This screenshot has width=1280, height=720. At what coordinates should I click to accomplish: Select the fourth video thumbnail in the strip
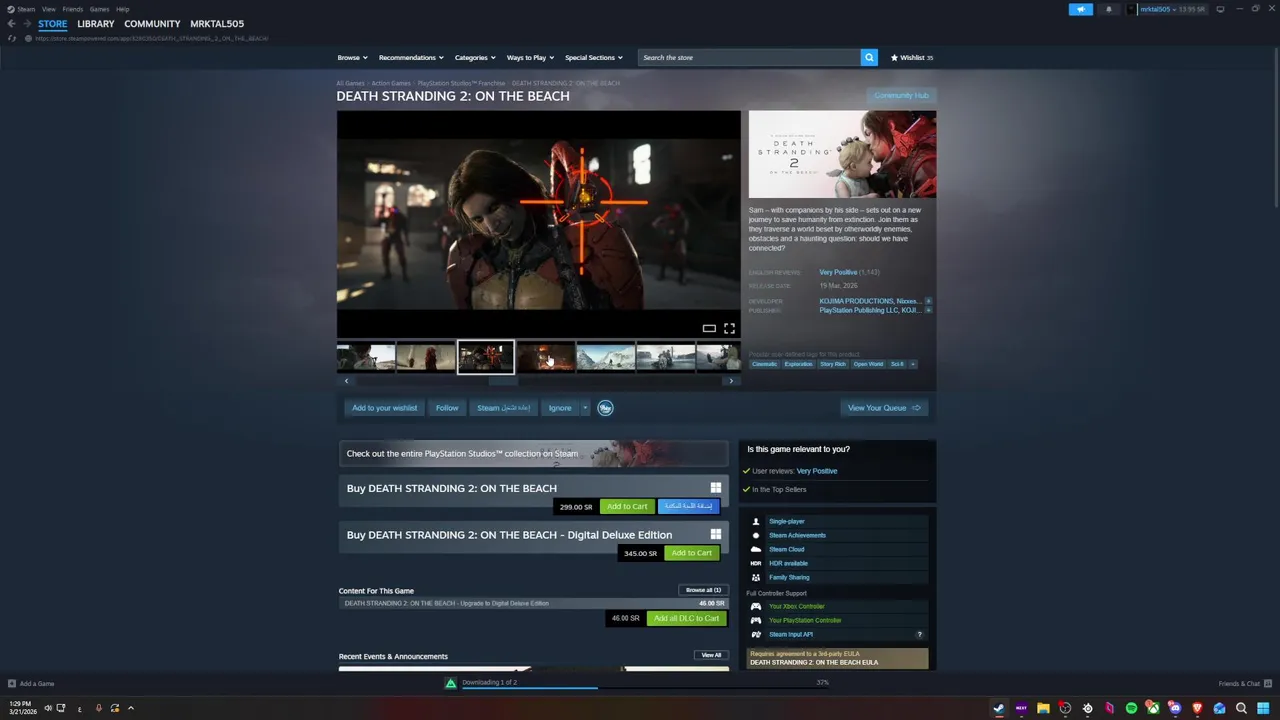click(546, 357)
